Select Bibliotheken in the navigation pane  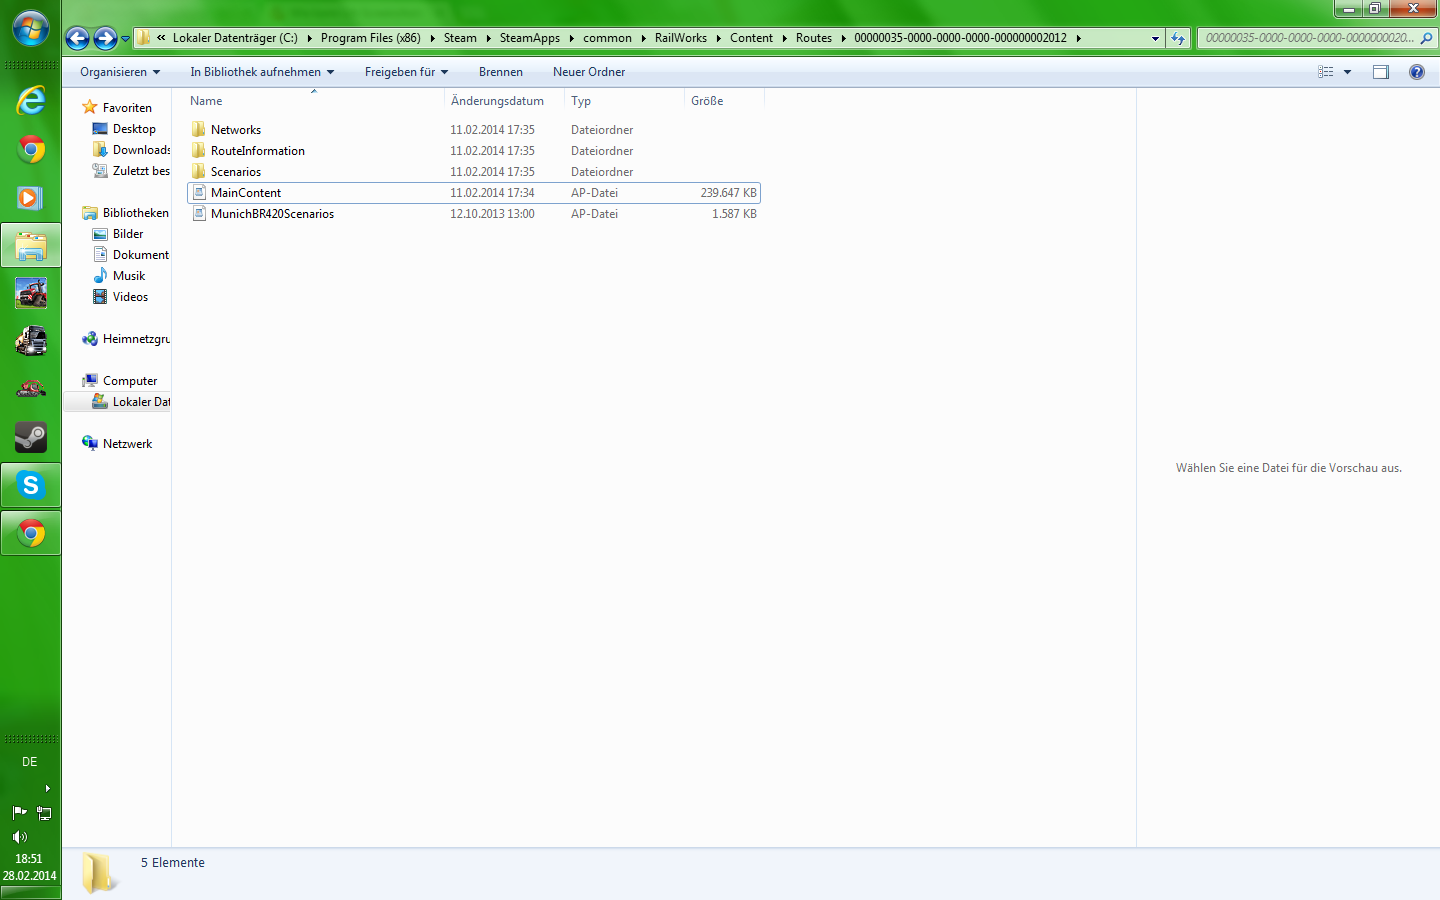tap(135, 213)
